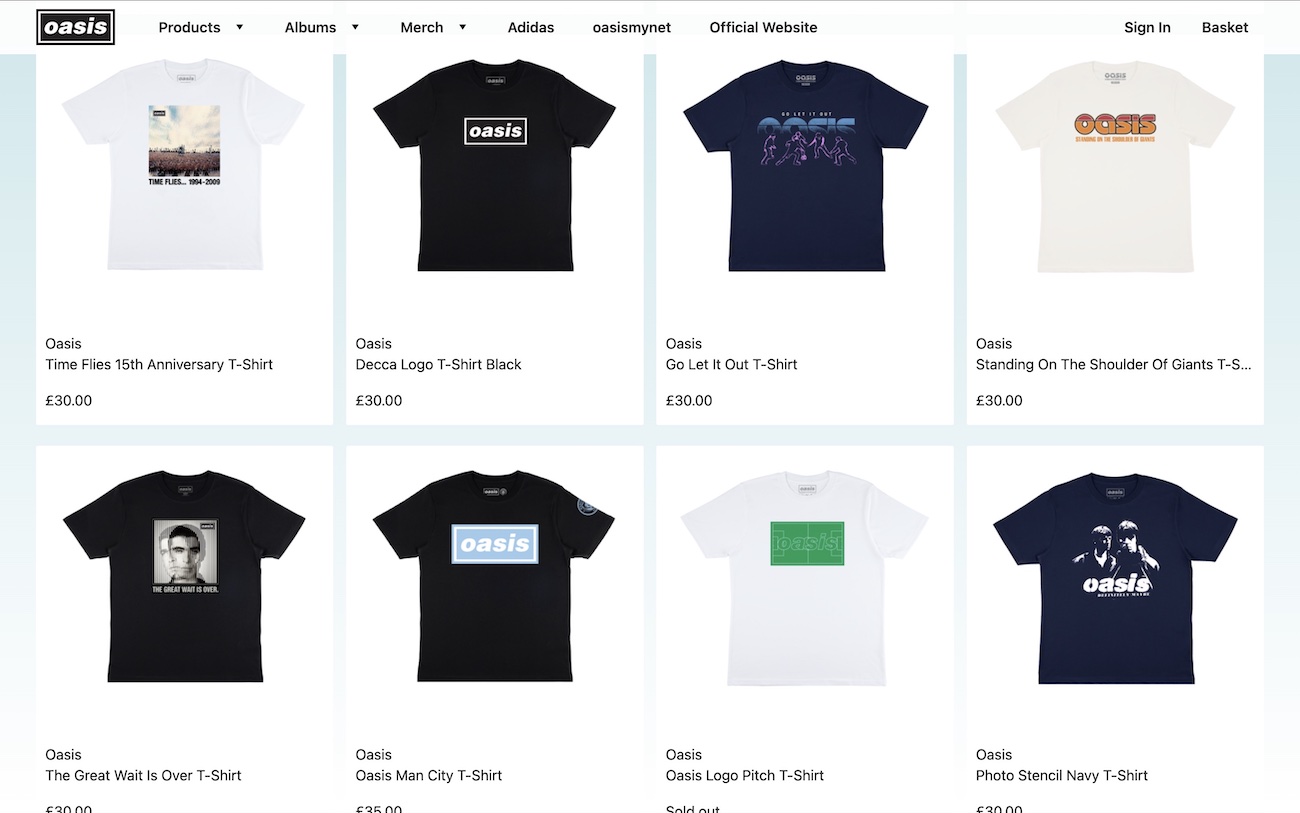Select the Standing On The Shoulder shirt image

(1115, 165)
